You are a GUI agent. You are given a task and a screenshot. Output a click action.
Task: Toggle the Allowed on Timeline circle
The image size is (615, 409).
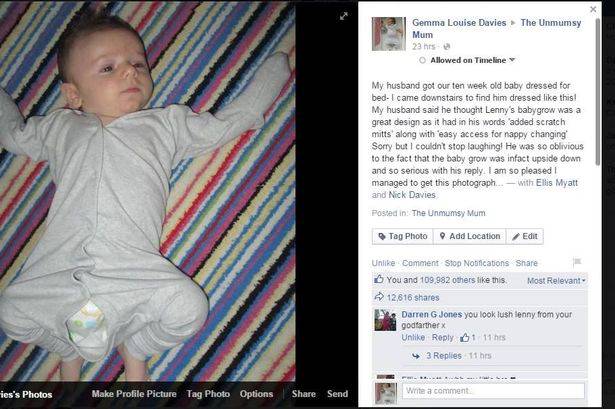[x=422, y=60]
